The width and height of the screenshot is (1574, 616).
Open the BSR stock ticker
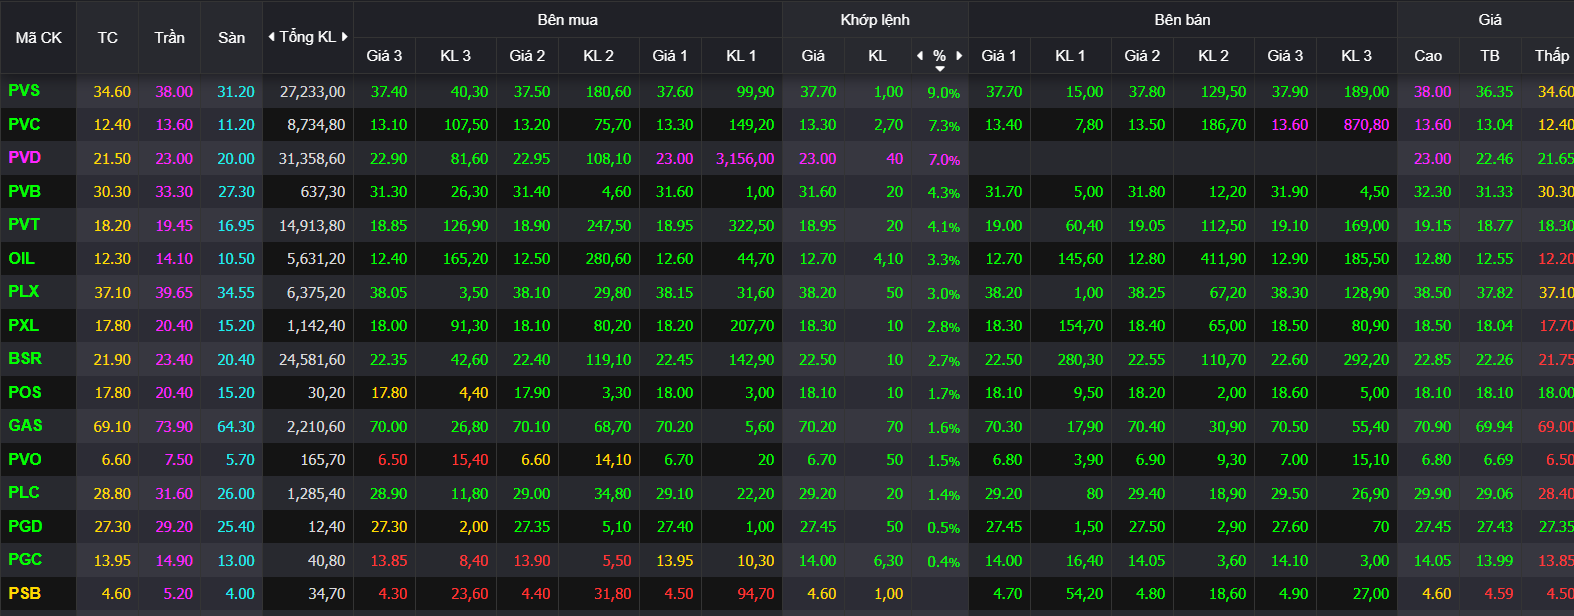tap(25, 359)
